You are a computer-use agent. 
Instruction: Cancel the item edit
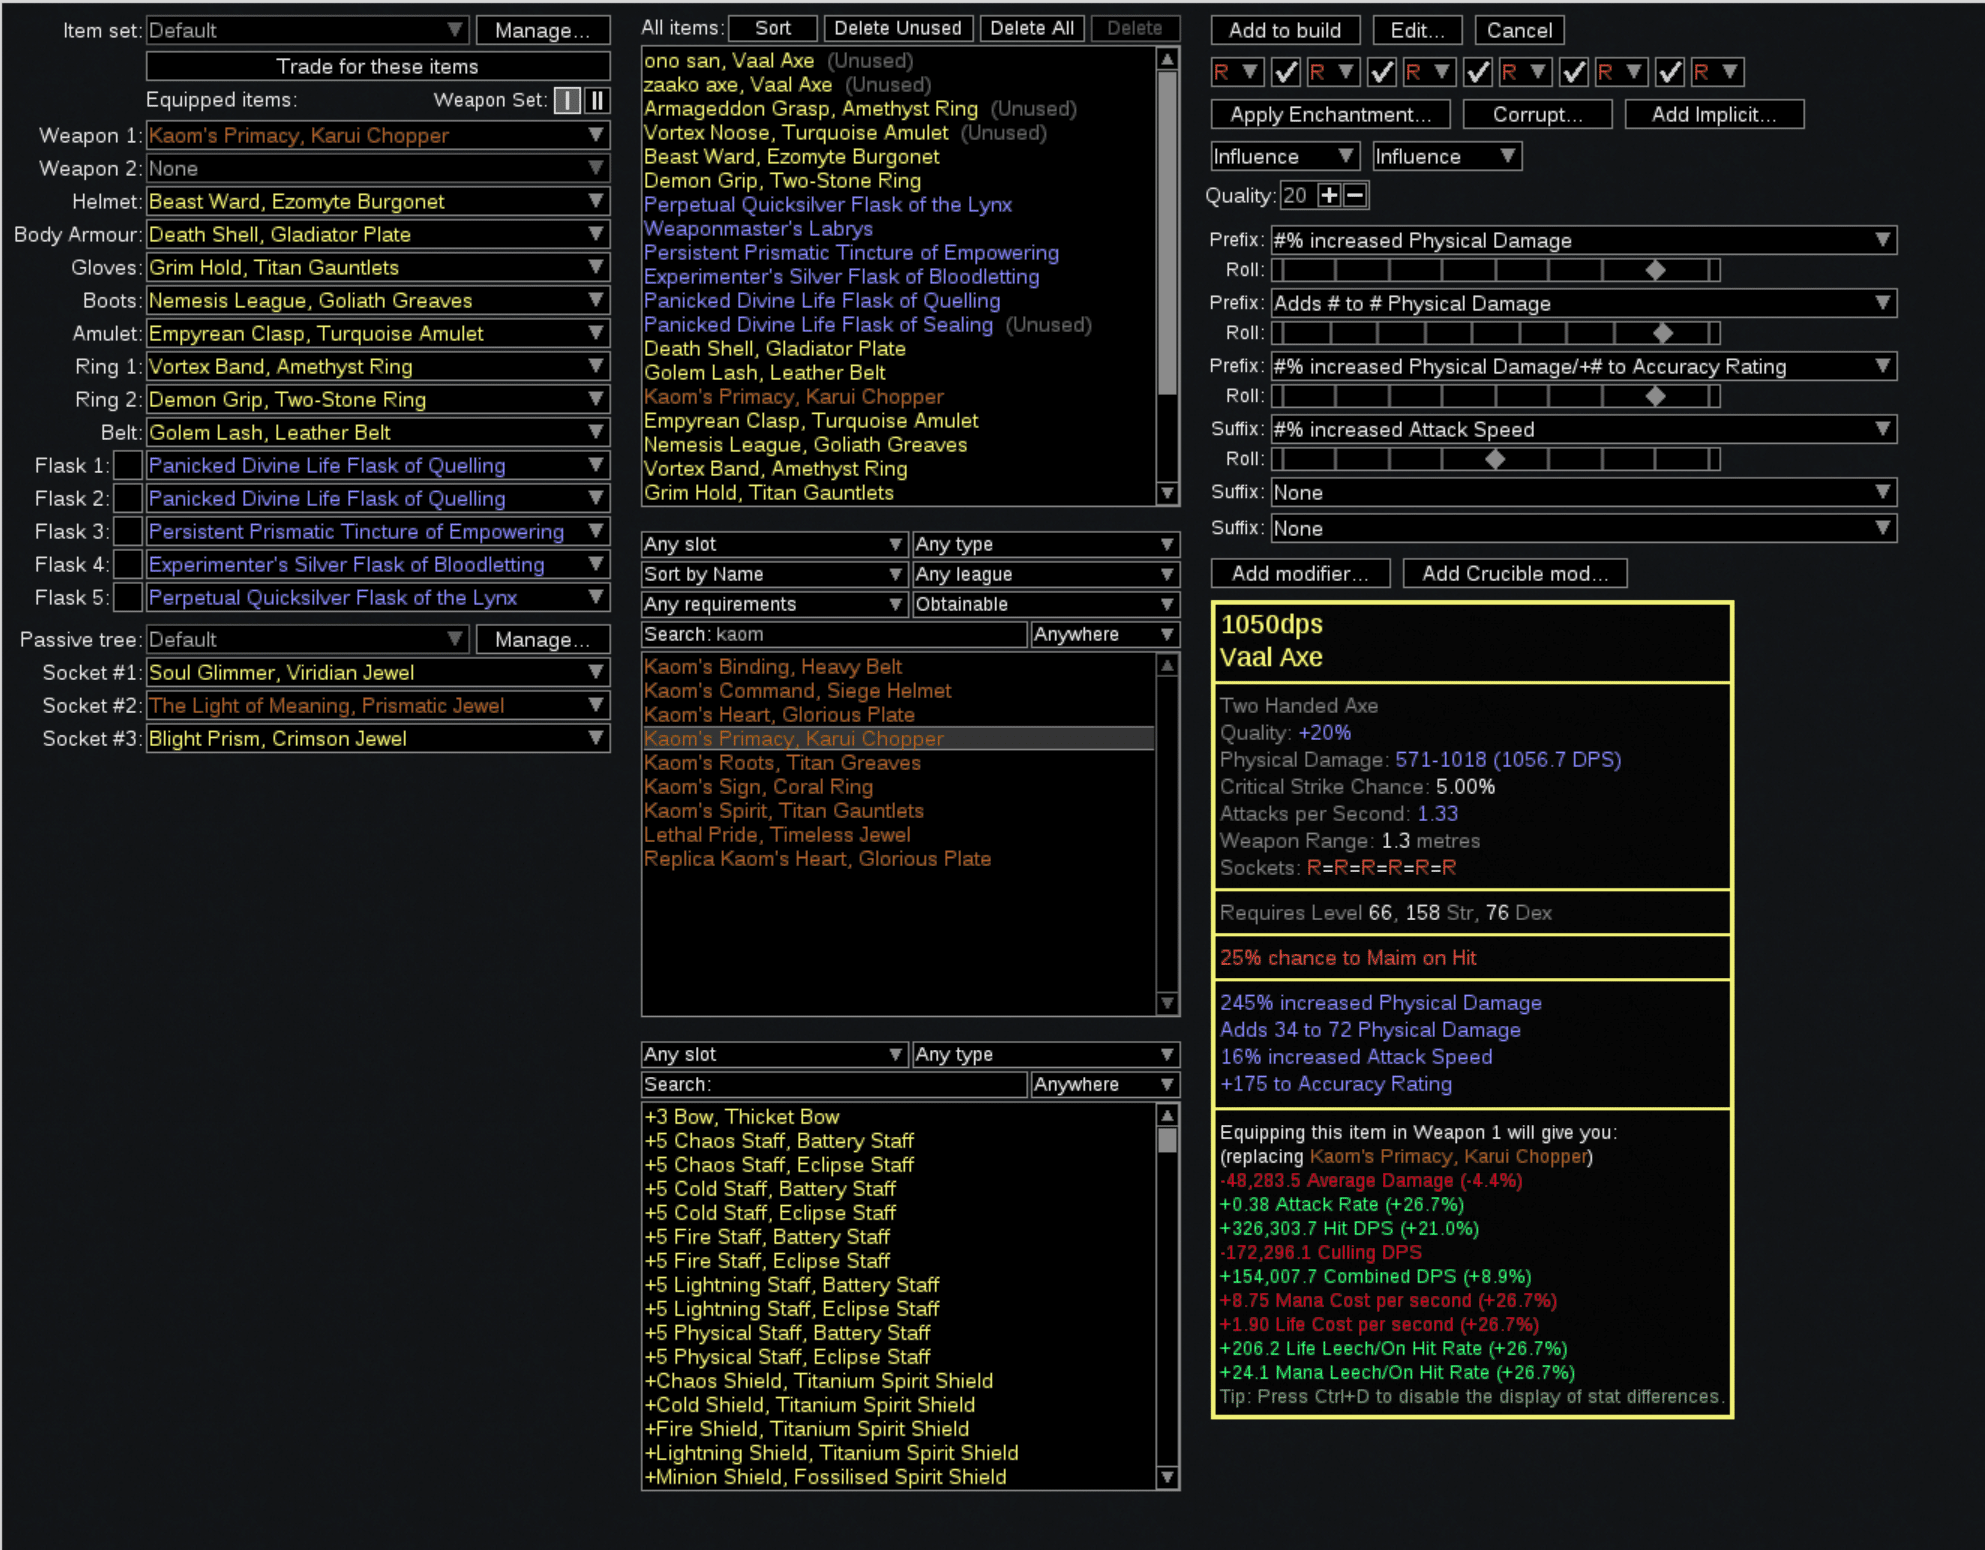click(1520, 30)
